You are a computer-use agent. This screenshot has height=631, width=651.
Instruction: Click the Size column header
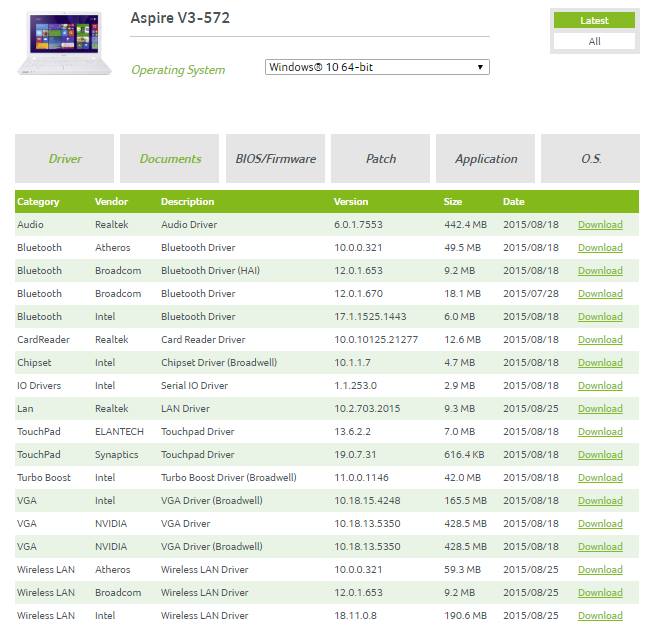pos(453,202)
